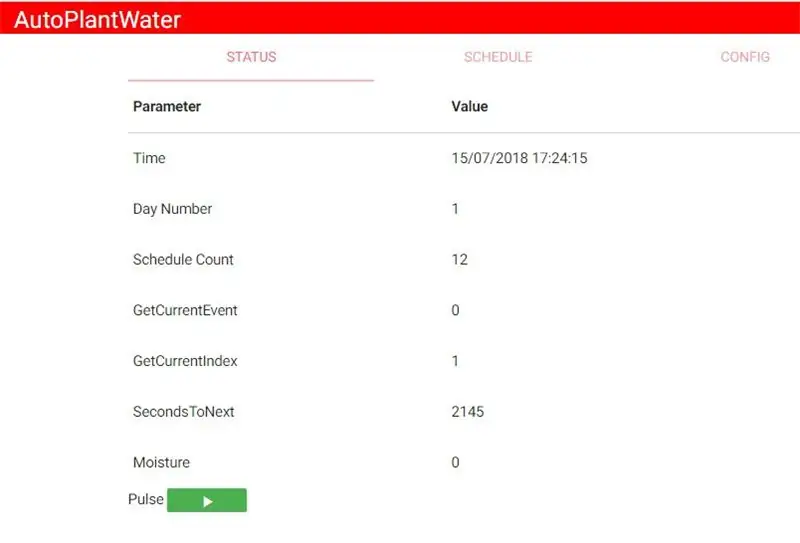Select the GetCurrentIndex parameter label
800x543 pixels.
click(x=185, y=361)
